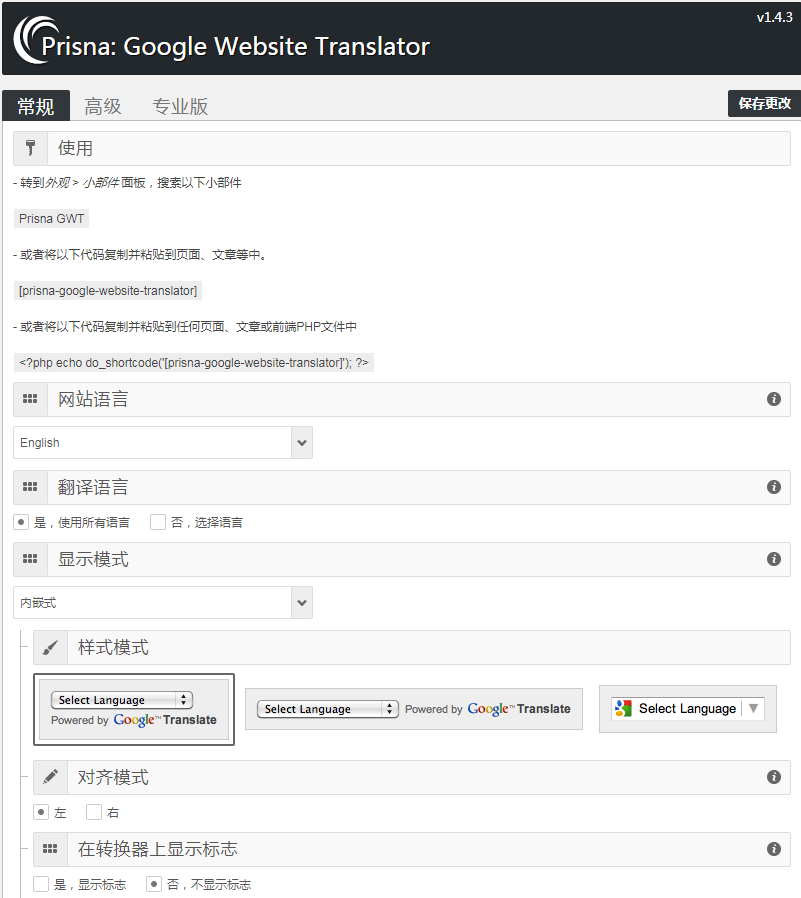
Task: Select radio 是，使用所有语言
Action: 21,522
